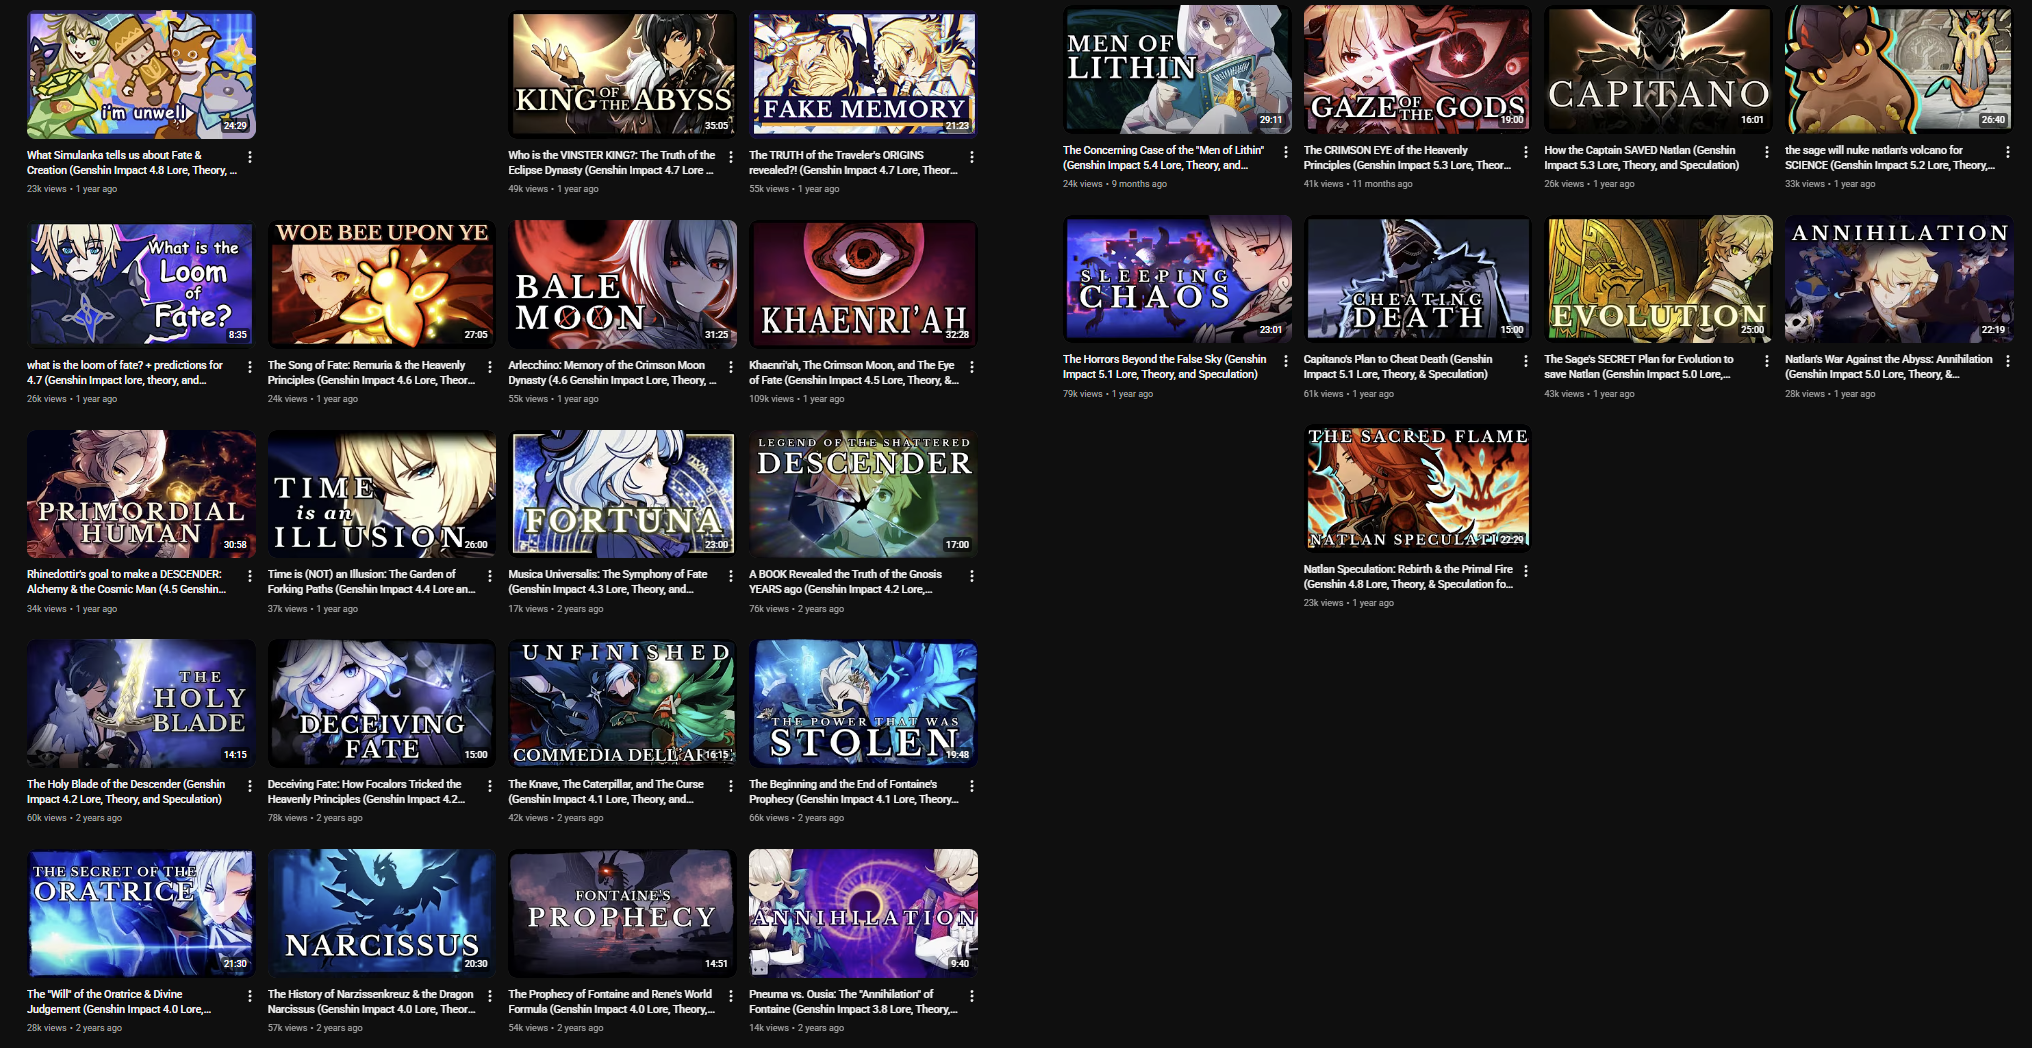Open 'Deceiving Fate: How Focalors Tricked' title
2032x1048 pixels.
(x=366, y=791)
